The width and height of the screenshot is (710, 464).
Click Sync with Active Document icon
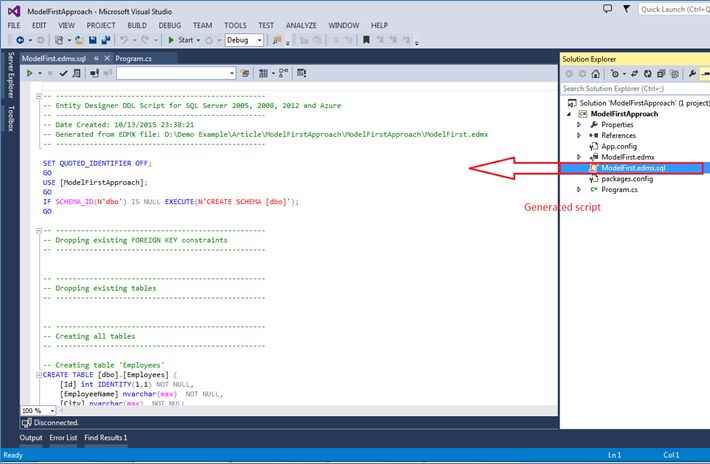pos(634,74)
